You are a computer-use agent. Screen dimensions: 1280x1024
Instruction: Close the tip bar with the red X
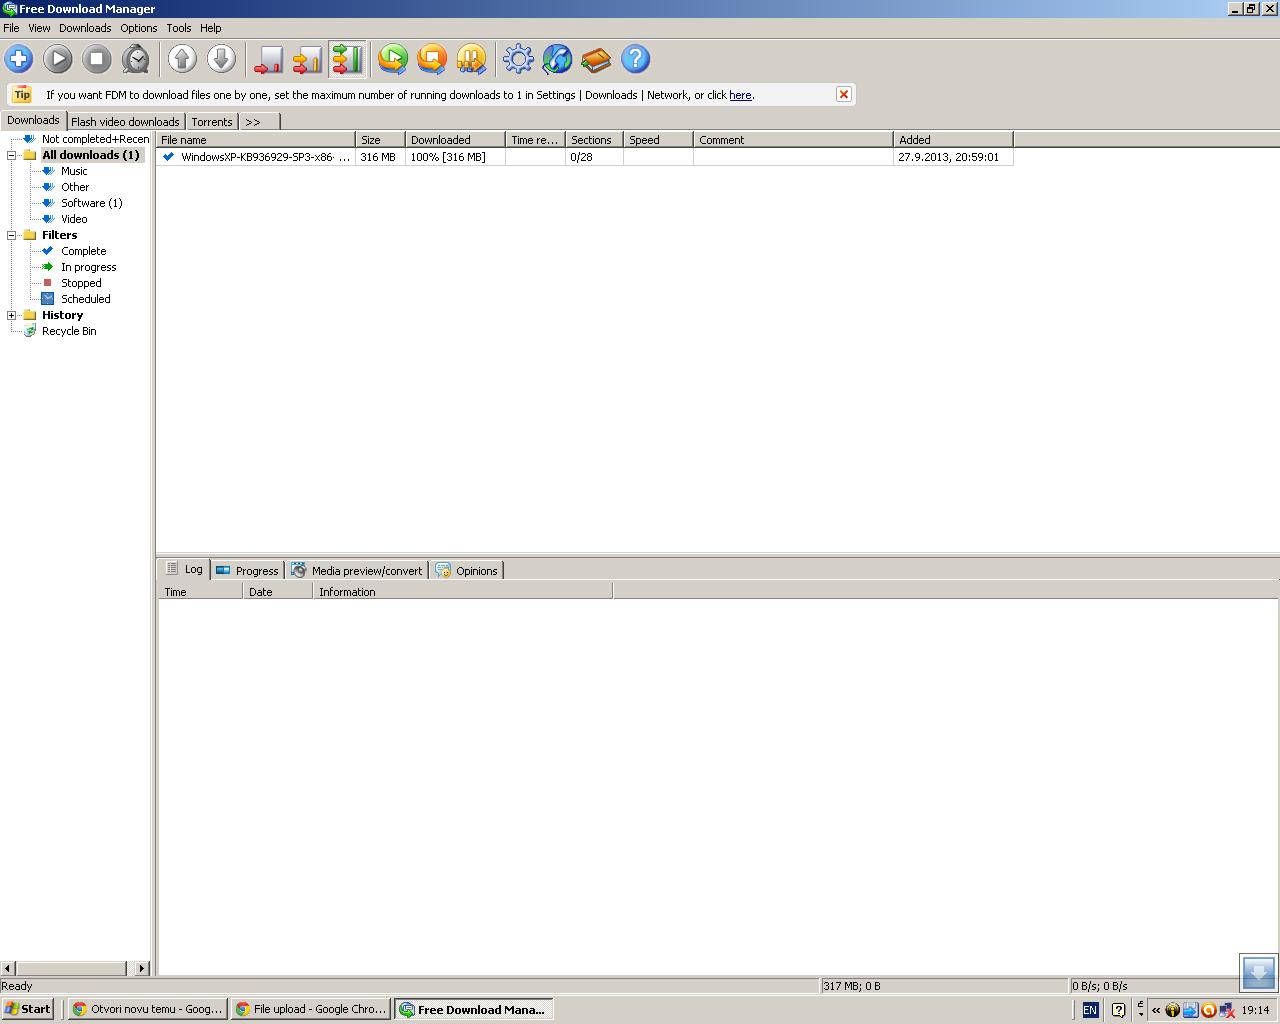coord(844,94)
